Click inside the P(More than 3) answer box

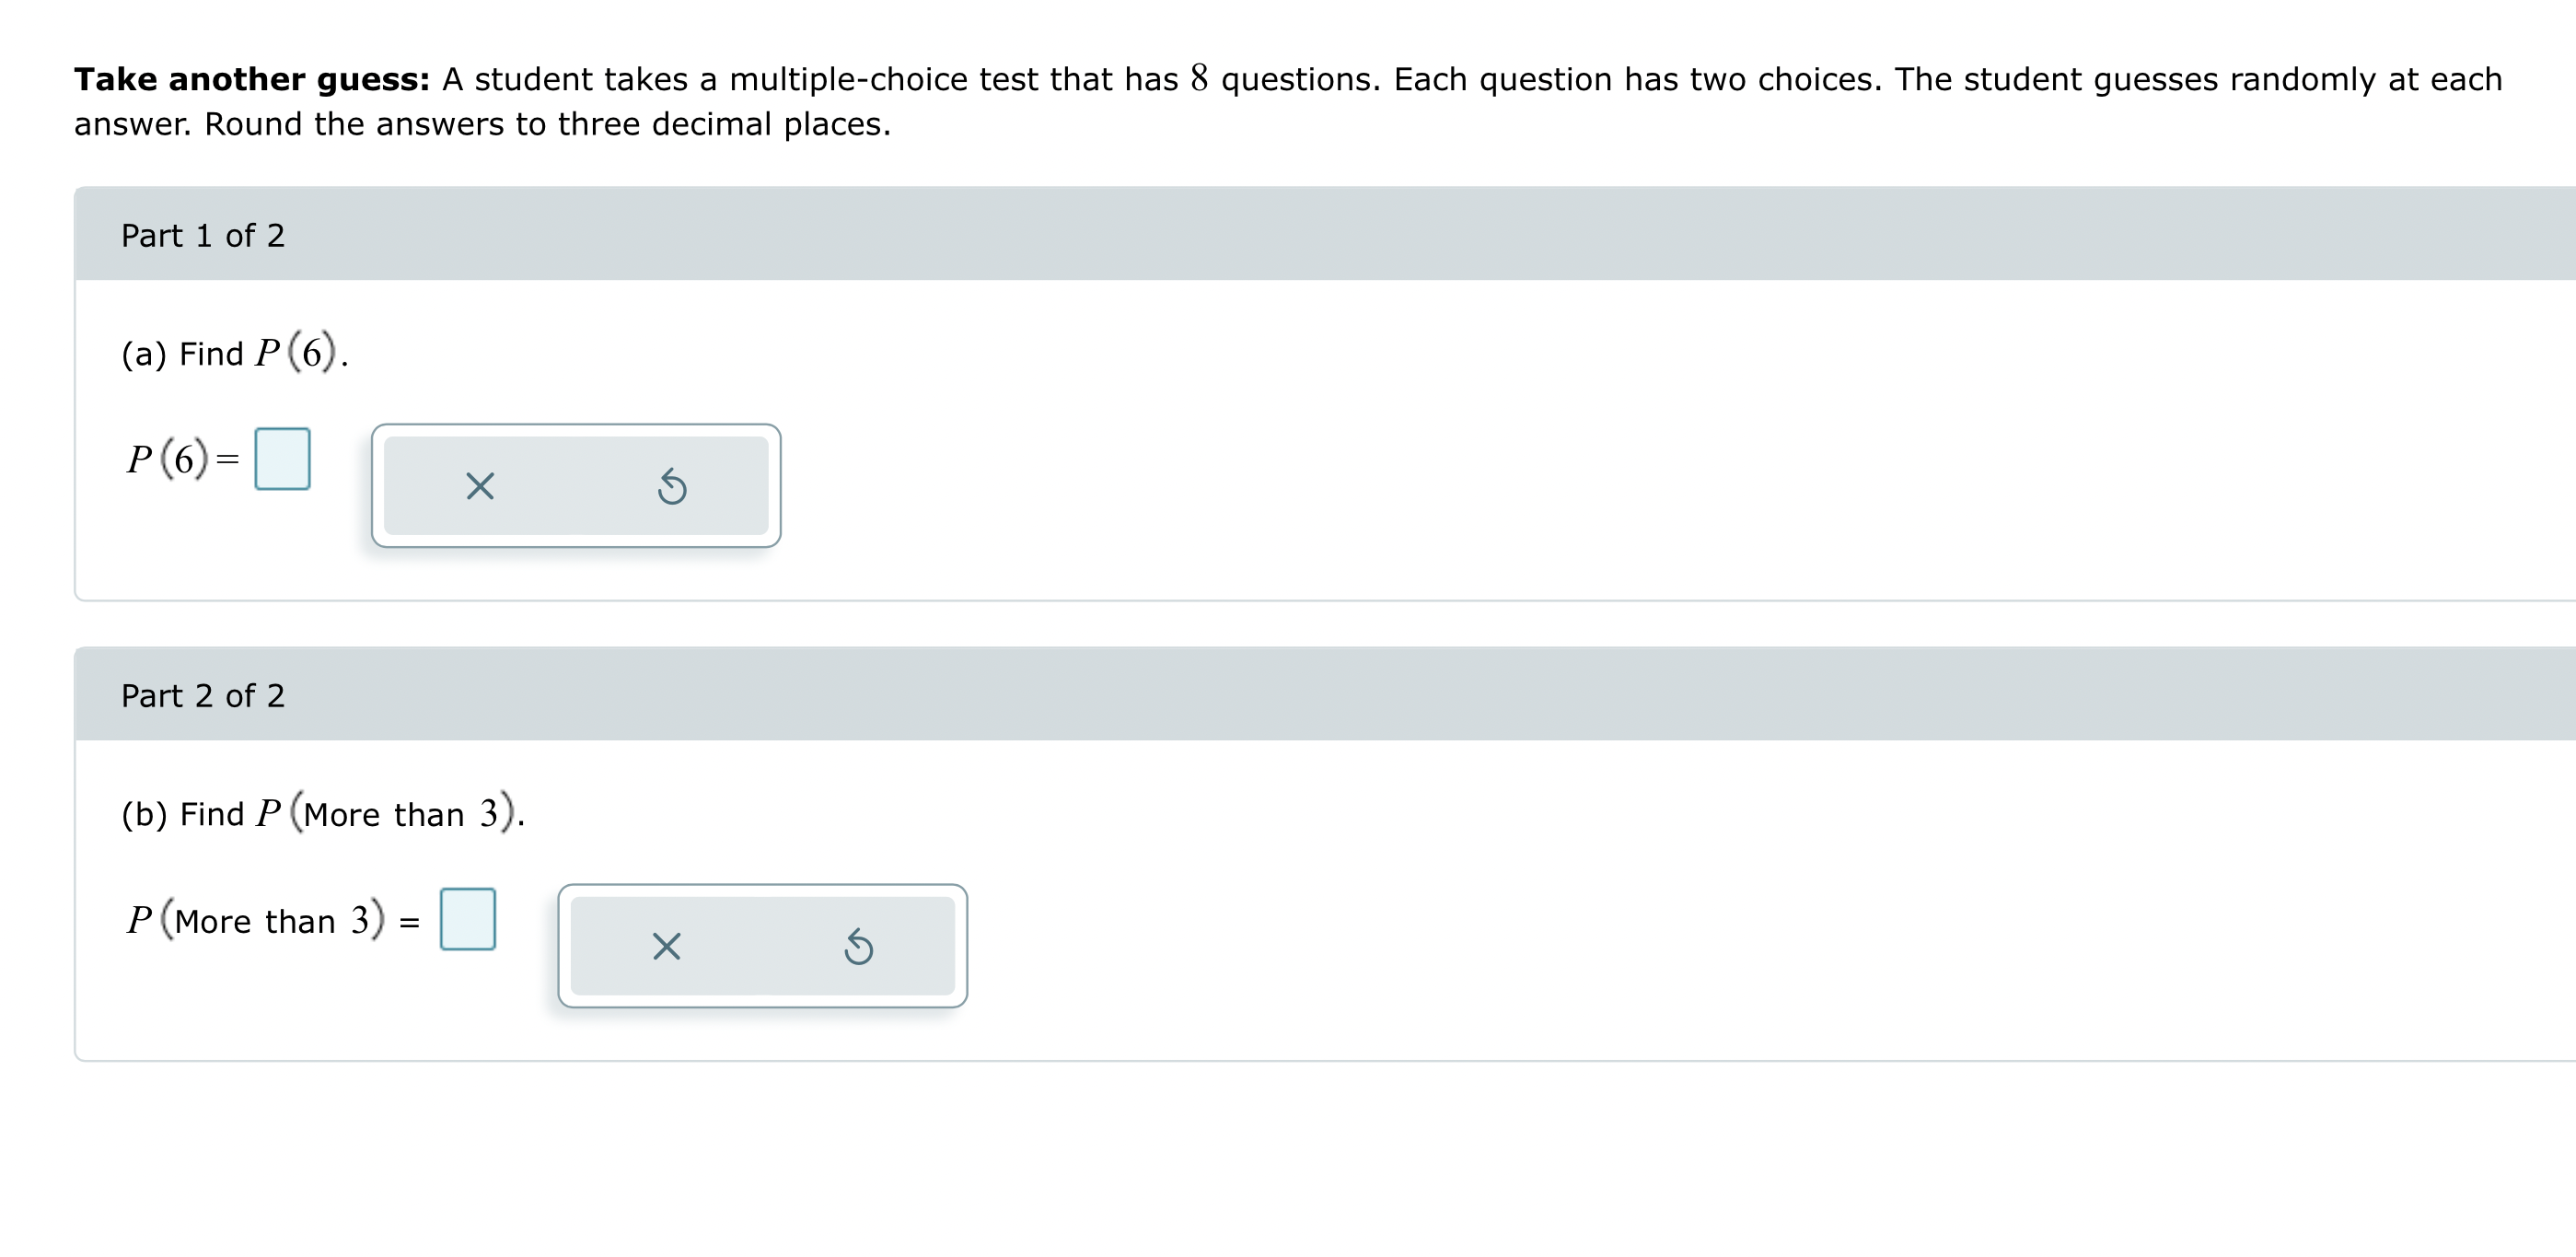coord(468,918)
